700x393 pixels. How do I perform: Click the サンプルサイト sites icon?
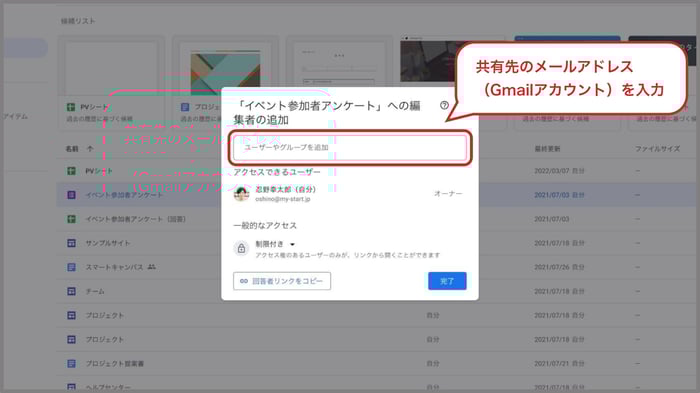(71, 243)
